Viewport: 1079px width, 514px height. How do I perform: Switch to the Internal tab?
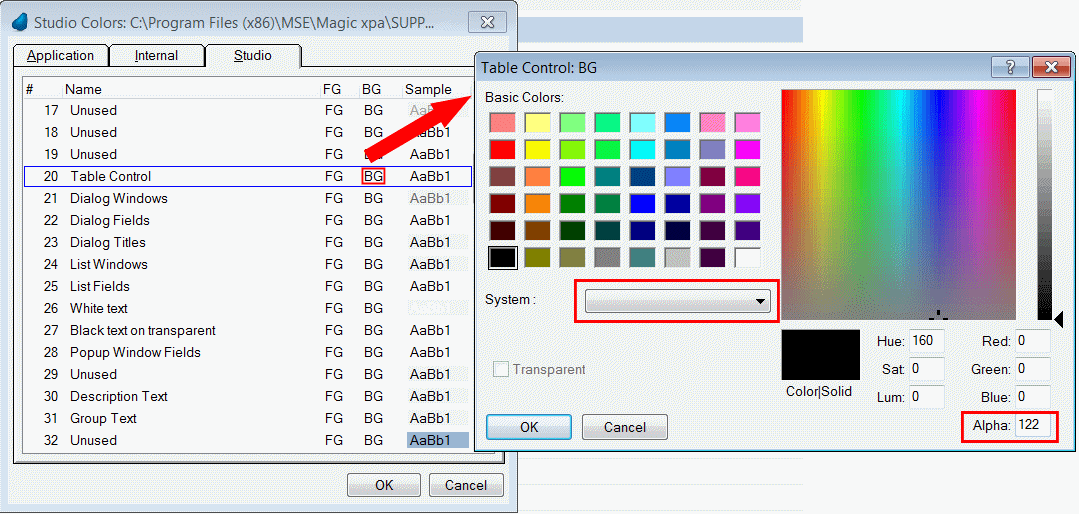[156, 56]
